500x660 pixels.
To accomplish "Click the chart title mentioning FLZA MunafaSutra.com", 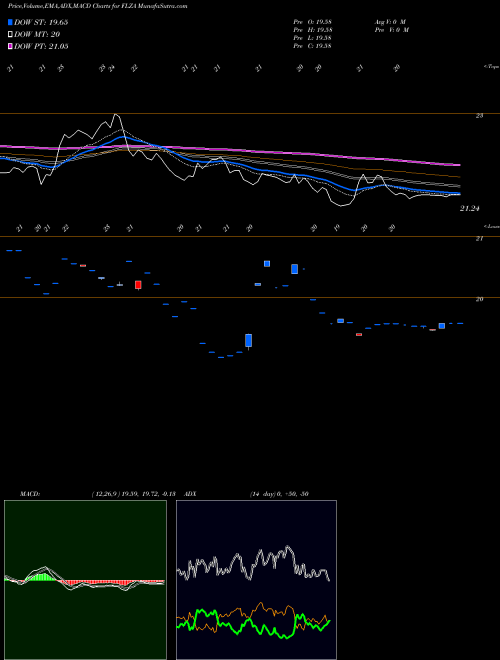I will [x=98, y=6].
